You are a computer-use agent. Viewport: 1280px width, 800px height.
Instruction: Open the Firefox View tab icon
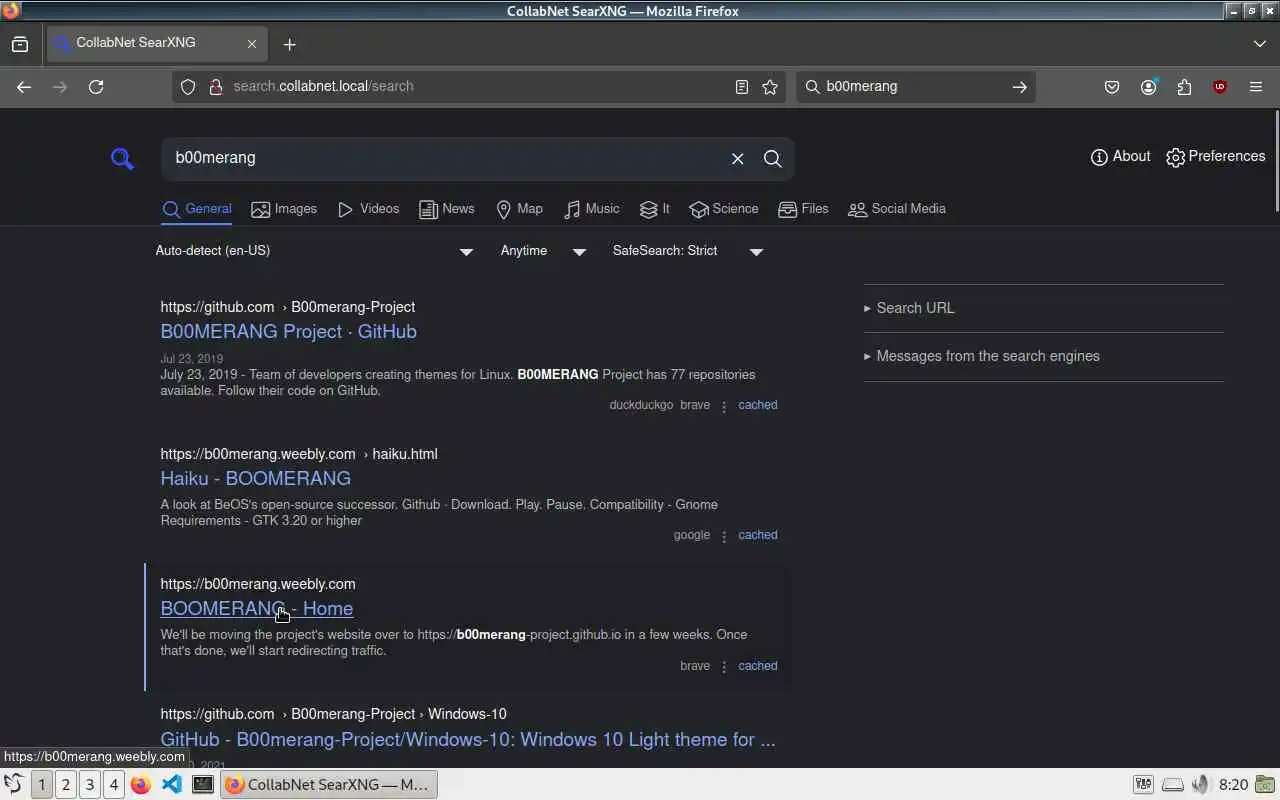coord(20,44)
